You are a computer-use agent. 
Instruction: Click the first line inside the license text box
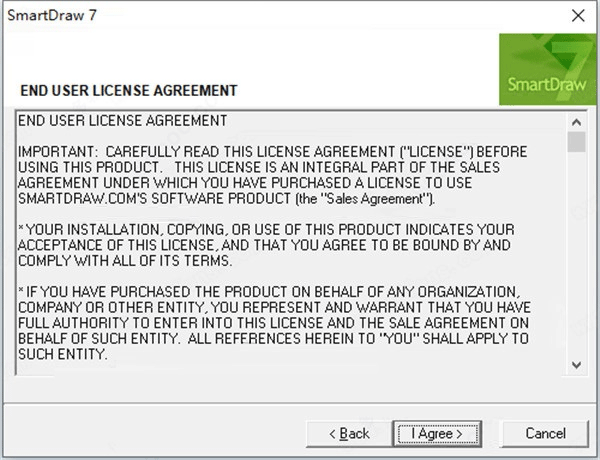(x=123, y=121)
